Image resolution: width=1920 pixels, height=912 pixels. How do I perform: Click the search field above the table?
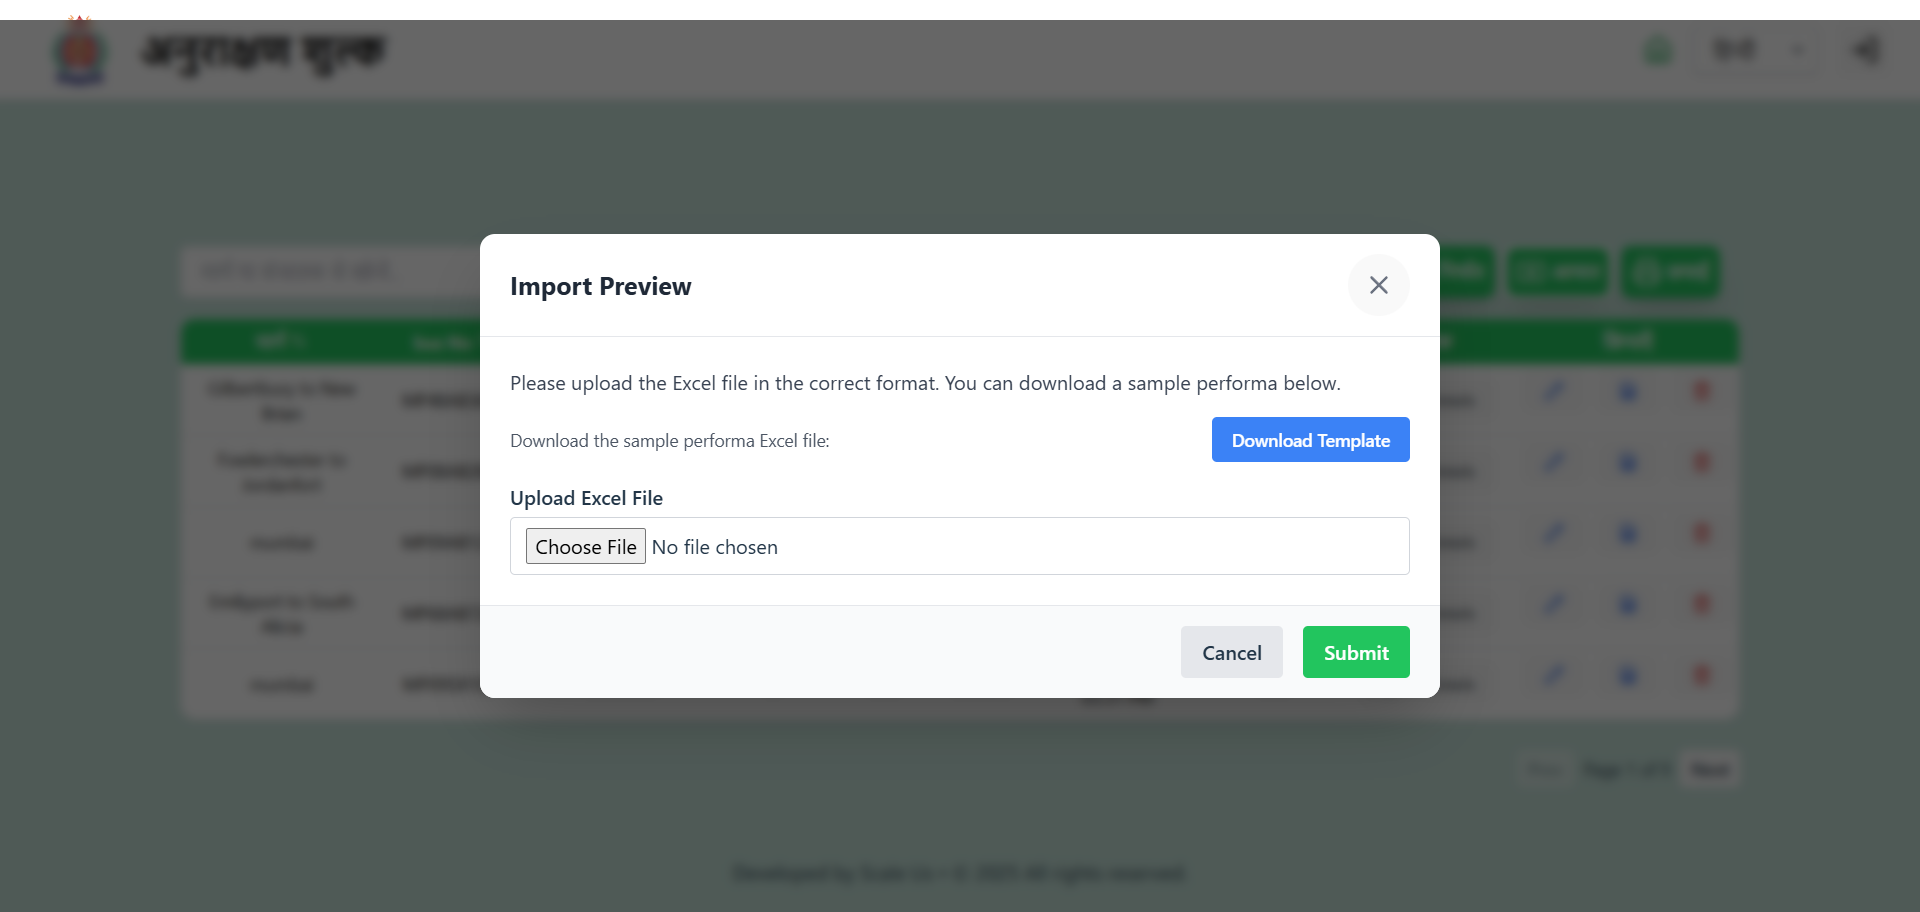(x=330, y=272)
